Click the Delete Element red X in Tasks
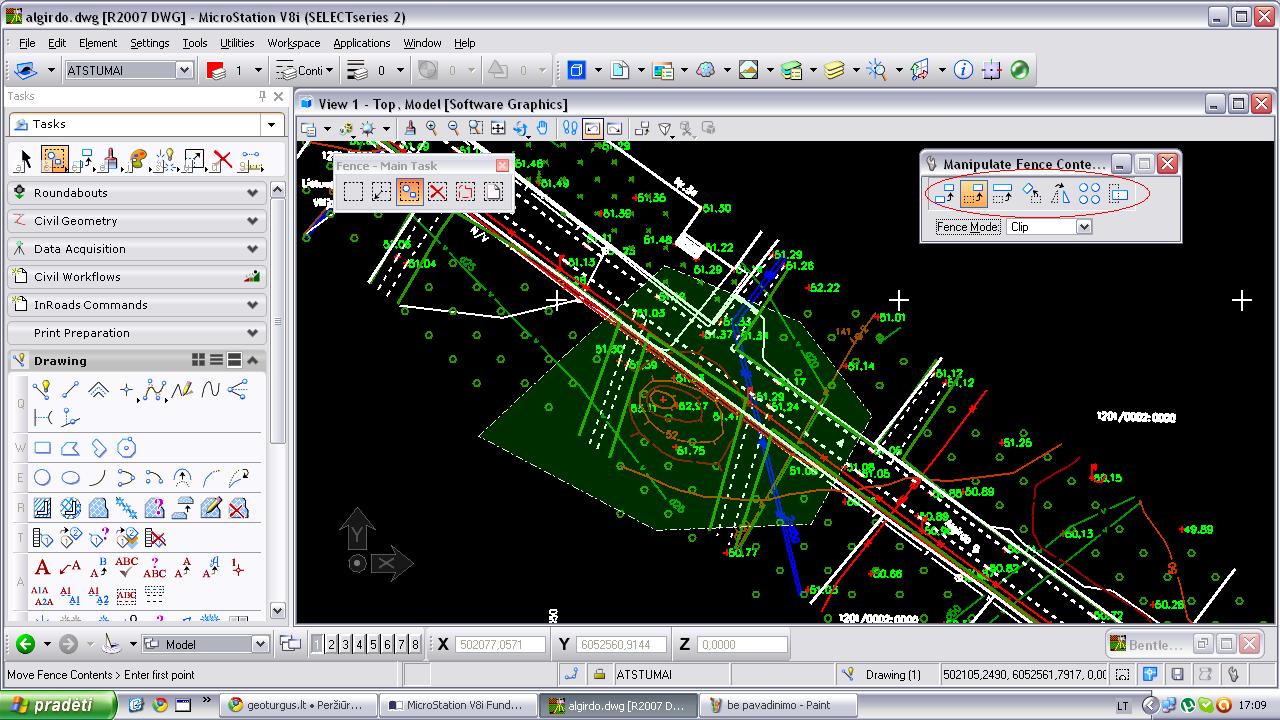 (x=223, y=160)
